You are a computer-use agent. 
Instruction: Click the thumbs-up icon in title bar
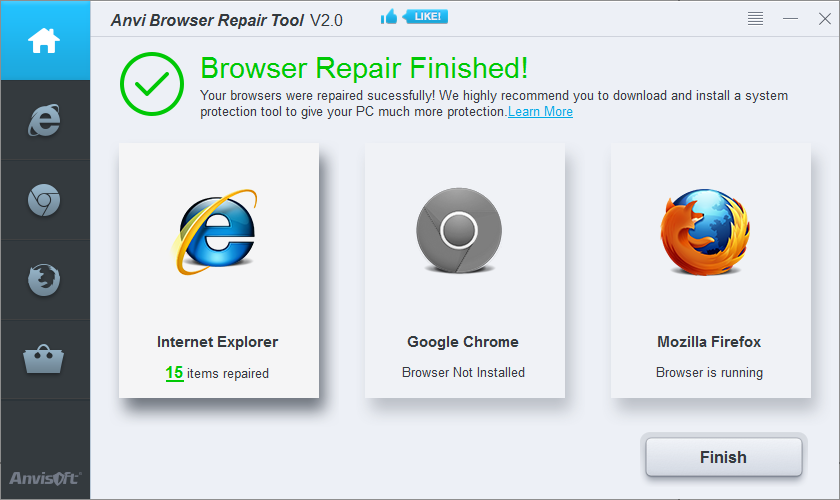pos(389,17)
